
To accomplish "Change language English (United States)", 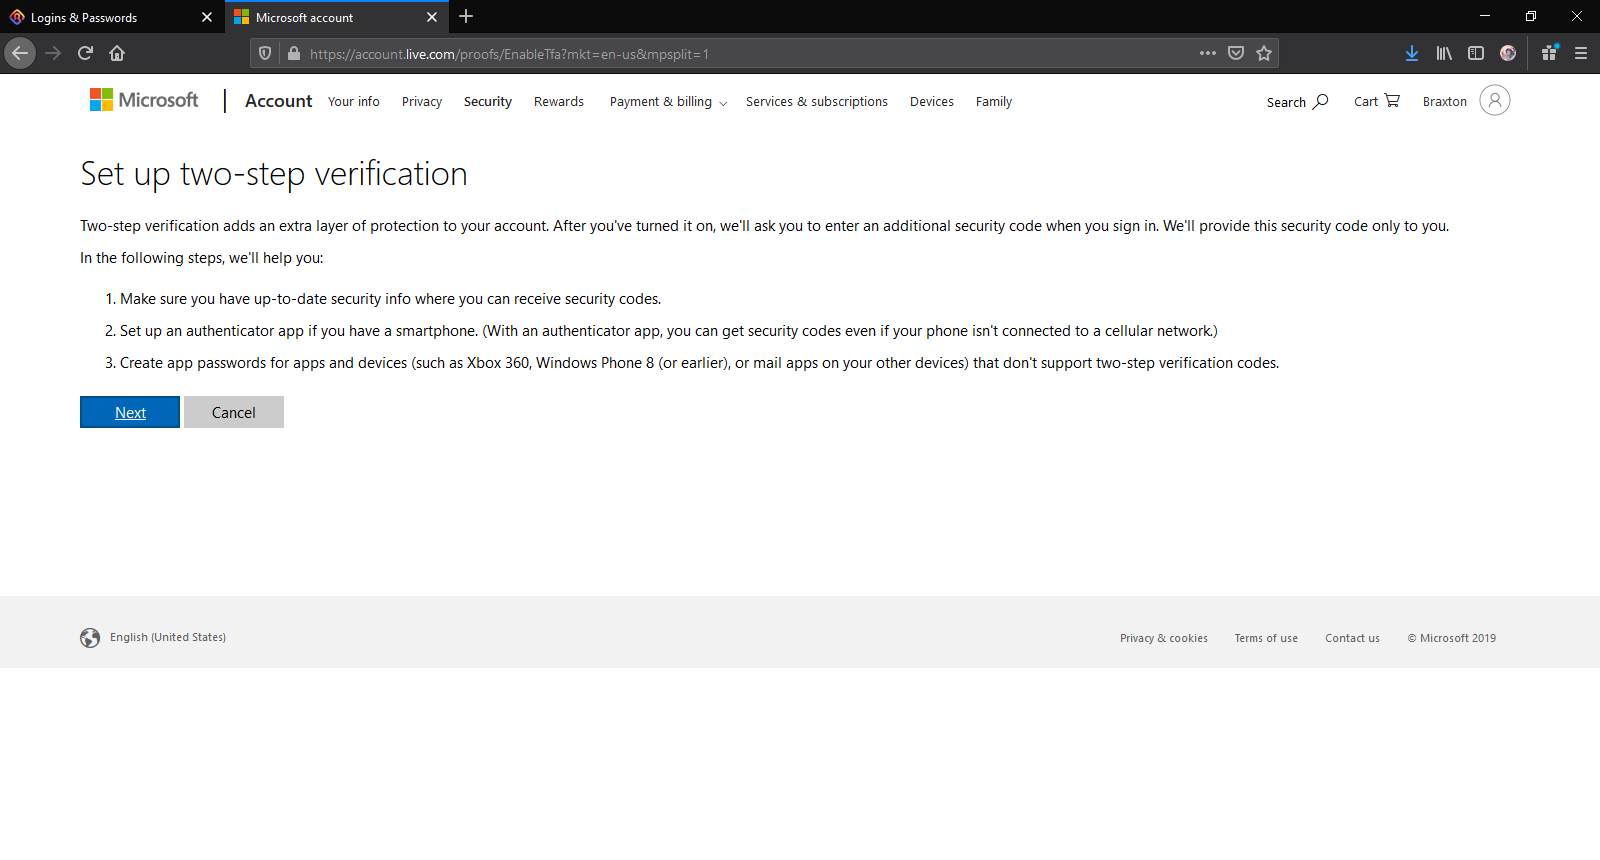I will point(168,637).
